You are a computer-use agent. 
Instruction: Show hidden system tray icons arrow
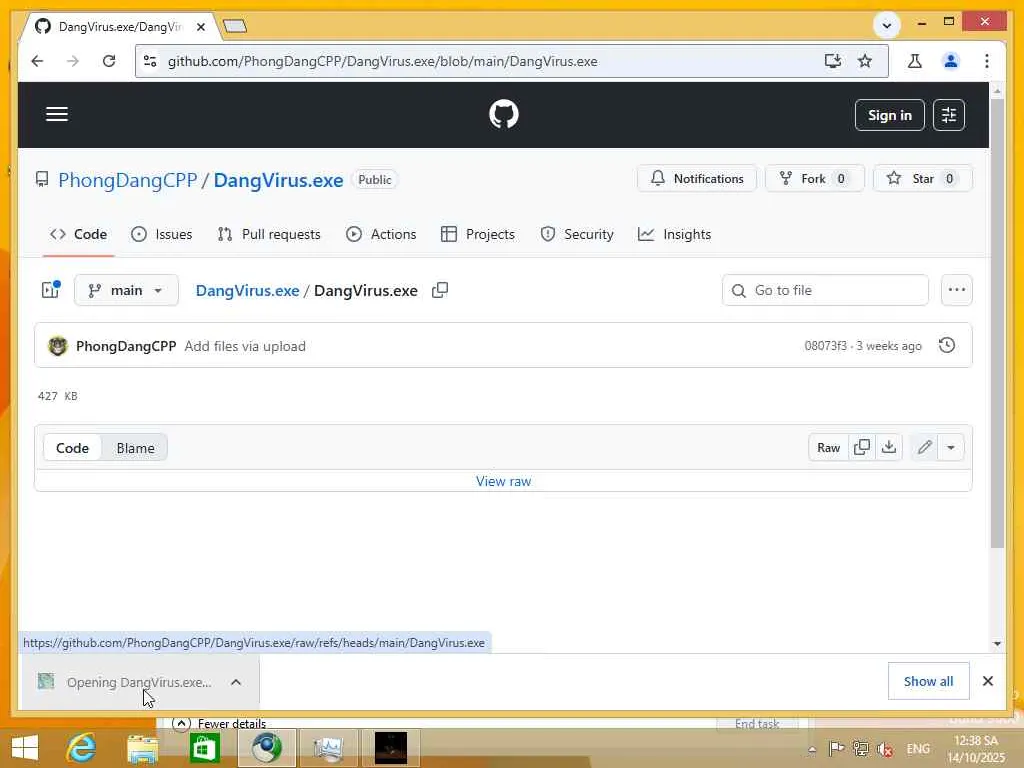point(812,750)
